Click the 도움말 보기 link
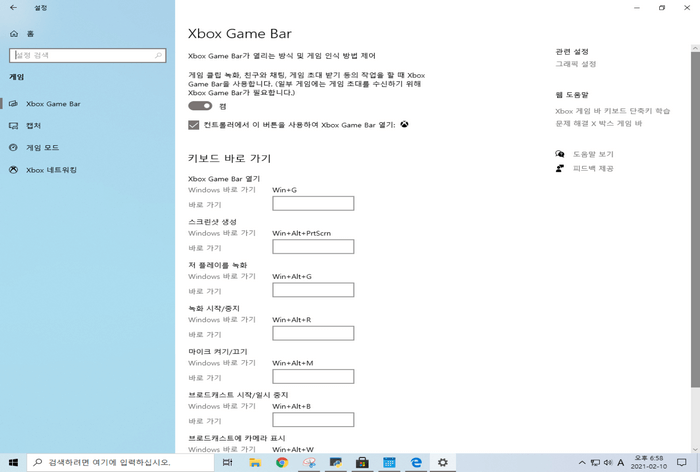The width and height of the screenshot is (700, 472). [x=593, y=154]
